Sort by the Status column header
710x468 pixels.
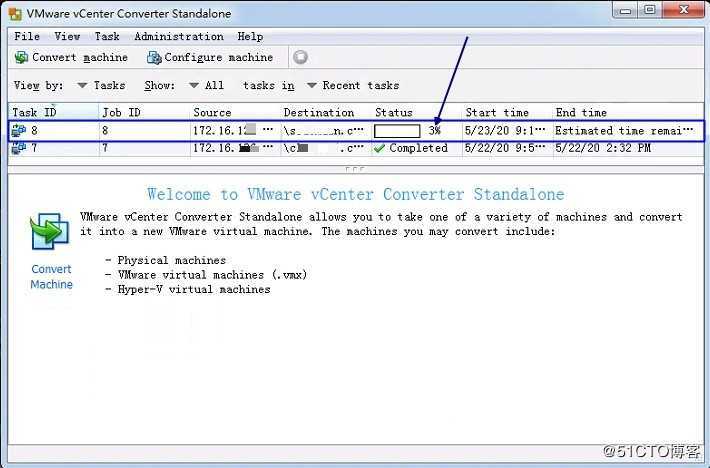(x=416, y=112)
